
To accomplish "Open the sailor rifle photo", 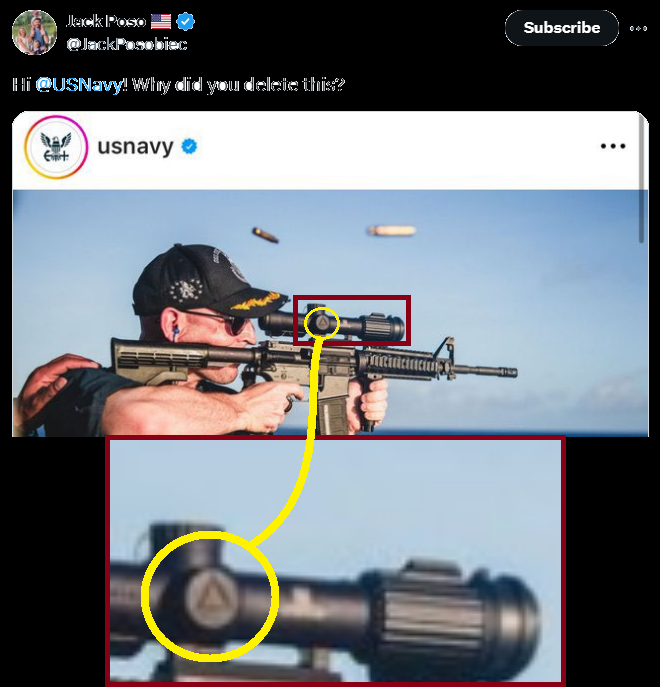I will pos(330,312).
